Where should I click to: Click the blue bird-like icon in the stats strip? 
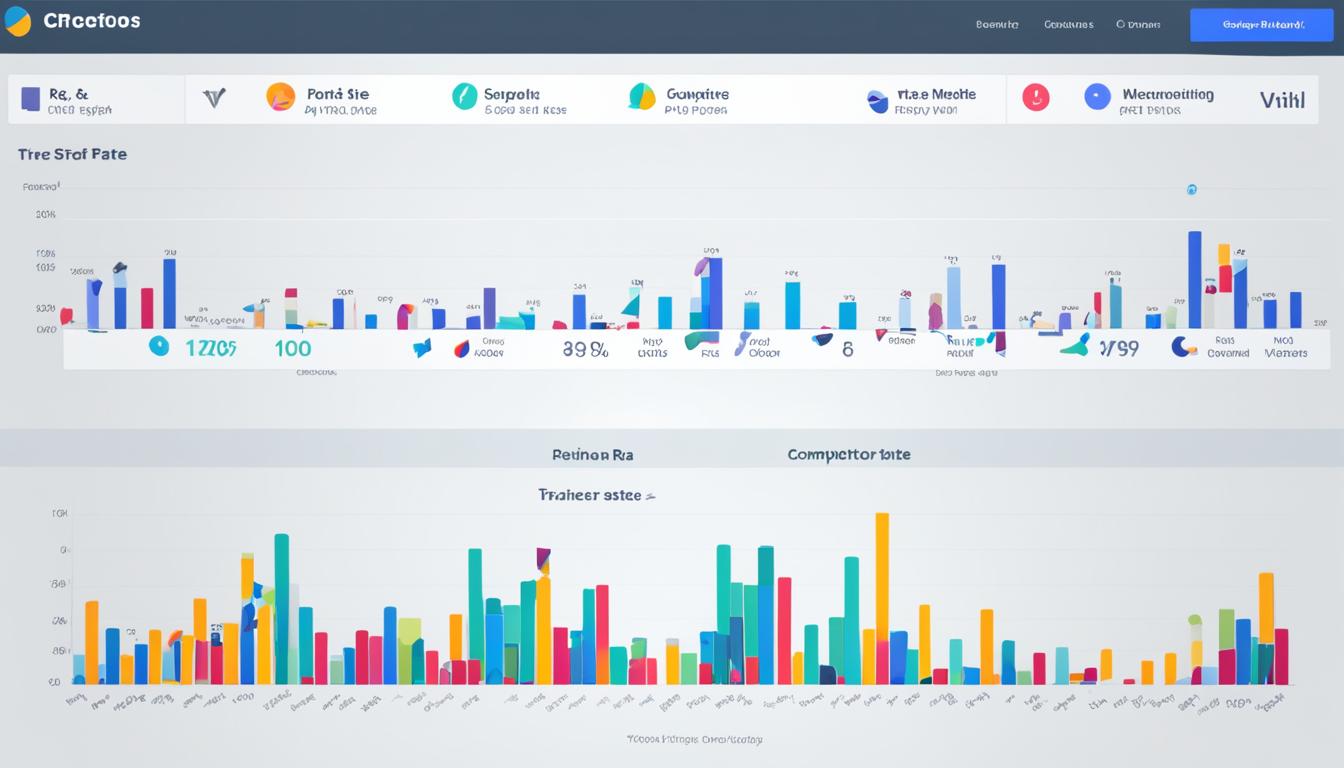[x=422, y=348]
